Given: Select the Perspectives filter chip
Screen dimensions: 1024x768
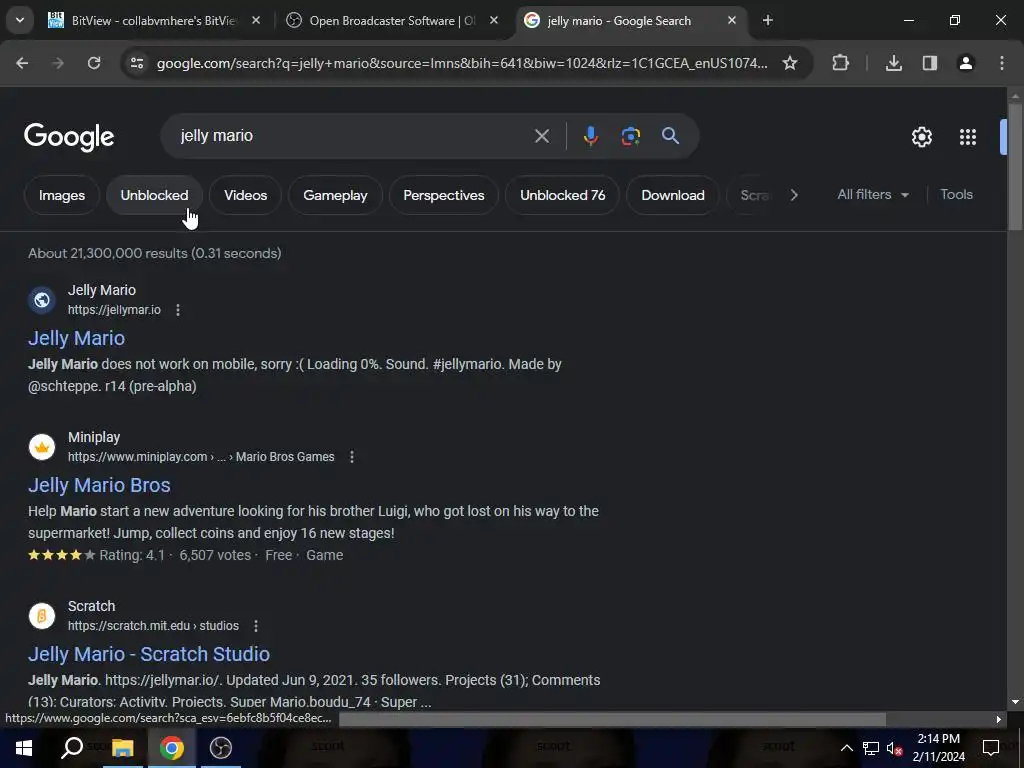Looking at the screenshot, I should point(444,195).
